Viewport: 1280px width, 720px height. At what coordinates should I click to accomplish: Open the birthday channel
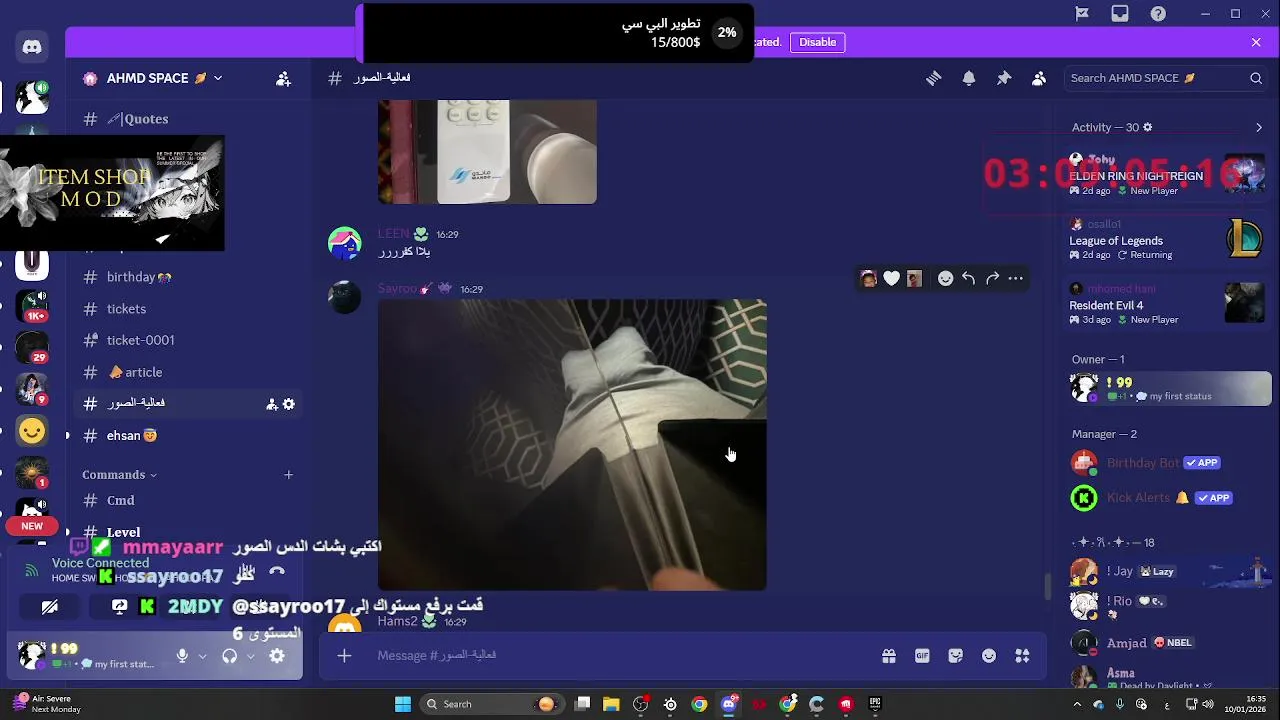pyautogui.click(x=187, y=277)
